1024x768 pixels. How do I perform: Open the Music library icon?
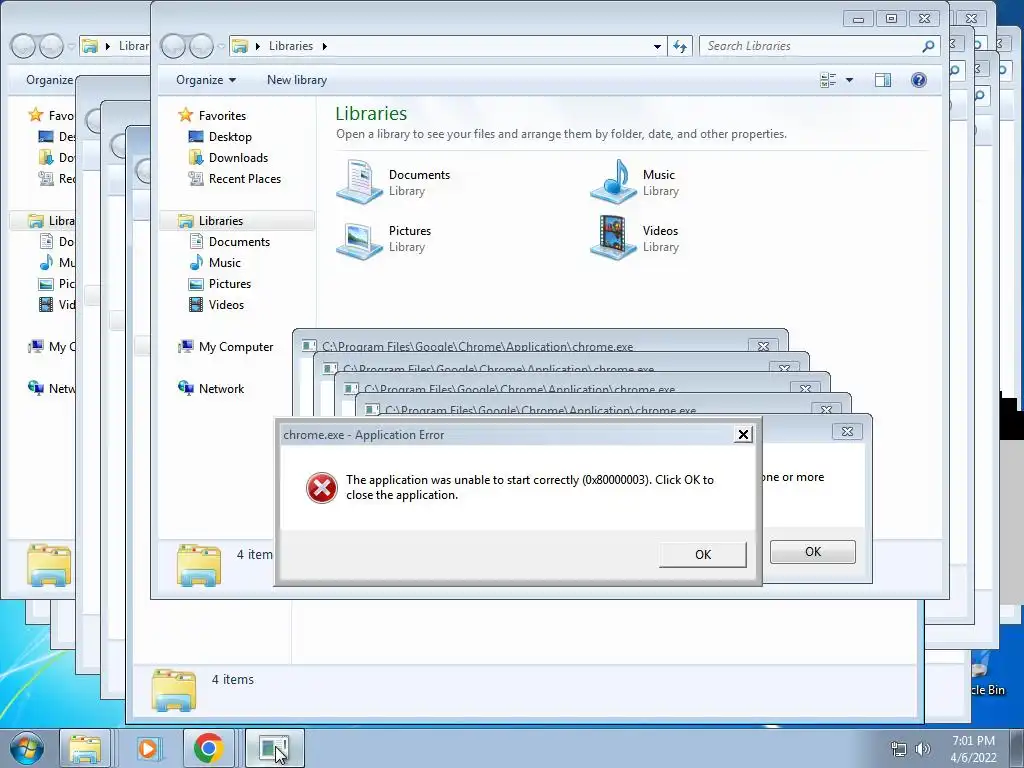pos(613,182)
